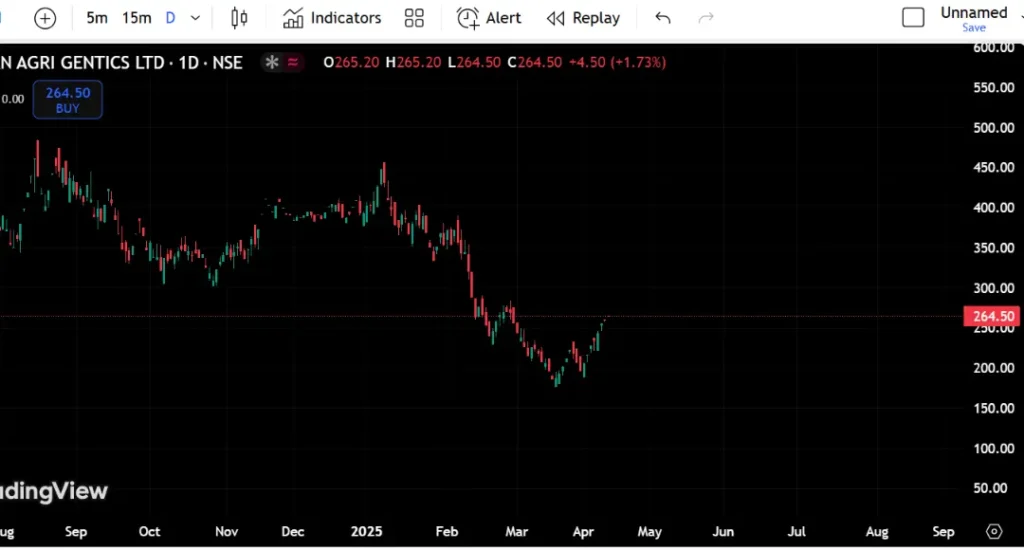Screen dimensions: 1024x550
Task: Select the 15m timeframe
Action: click(x=136, y=18)
